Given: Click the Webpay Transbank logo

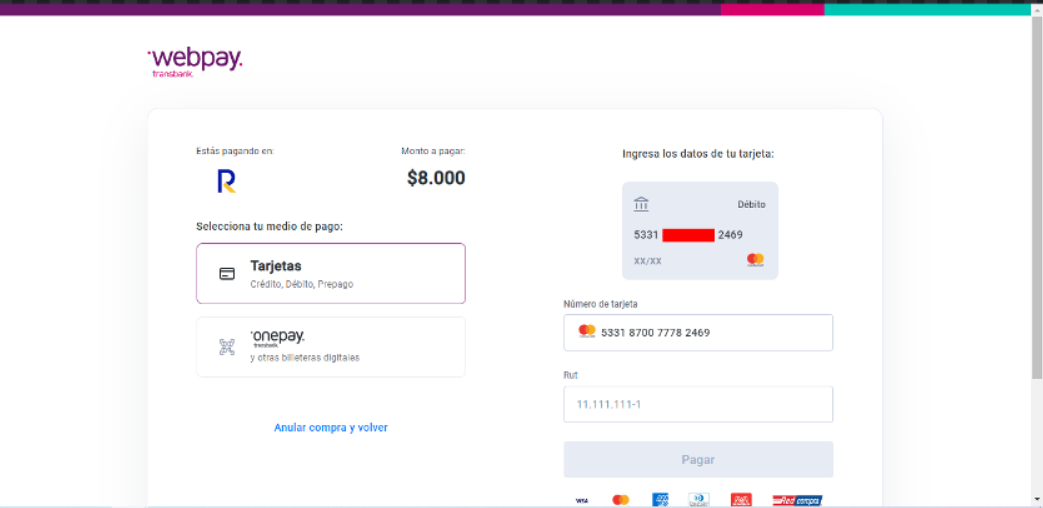Looking at the screenshot, I should (195, 61).
